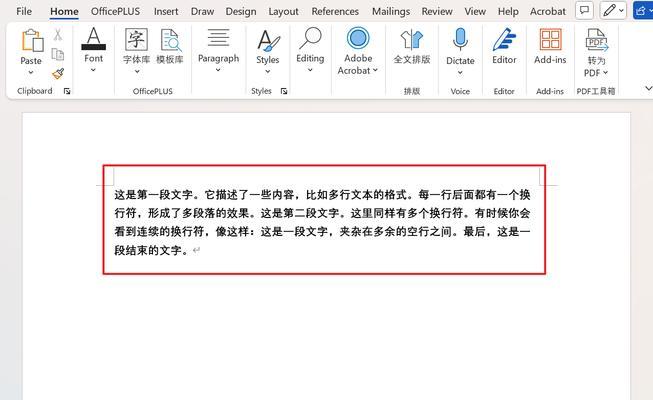Screen dimensions: 653x400
Task: Expand the Styles dropdown arrow
Action: click(268, 72)
